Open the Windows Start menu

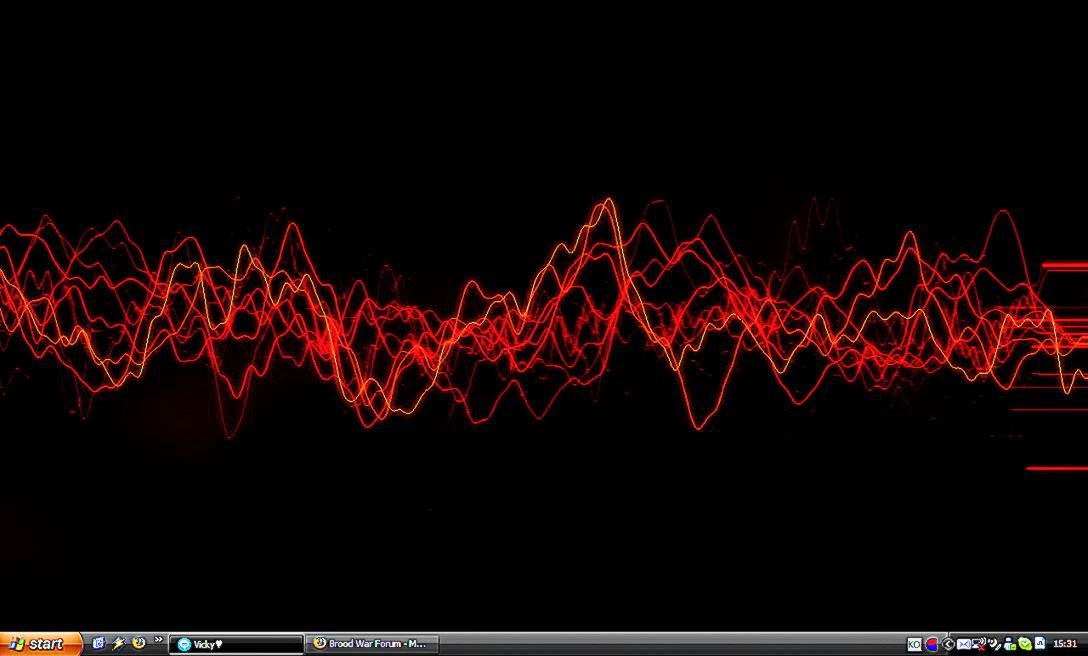40,644
